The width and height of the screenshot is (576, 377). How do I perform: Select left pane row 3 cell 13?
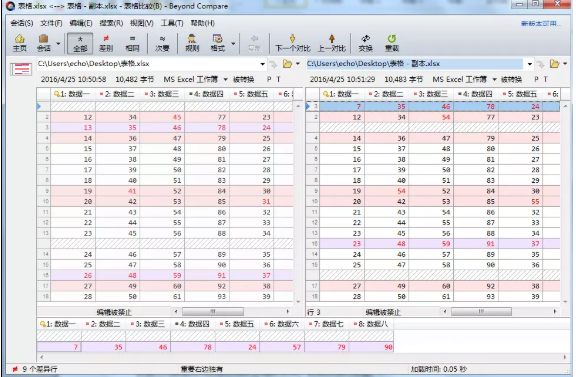click(x=73, y=128)
